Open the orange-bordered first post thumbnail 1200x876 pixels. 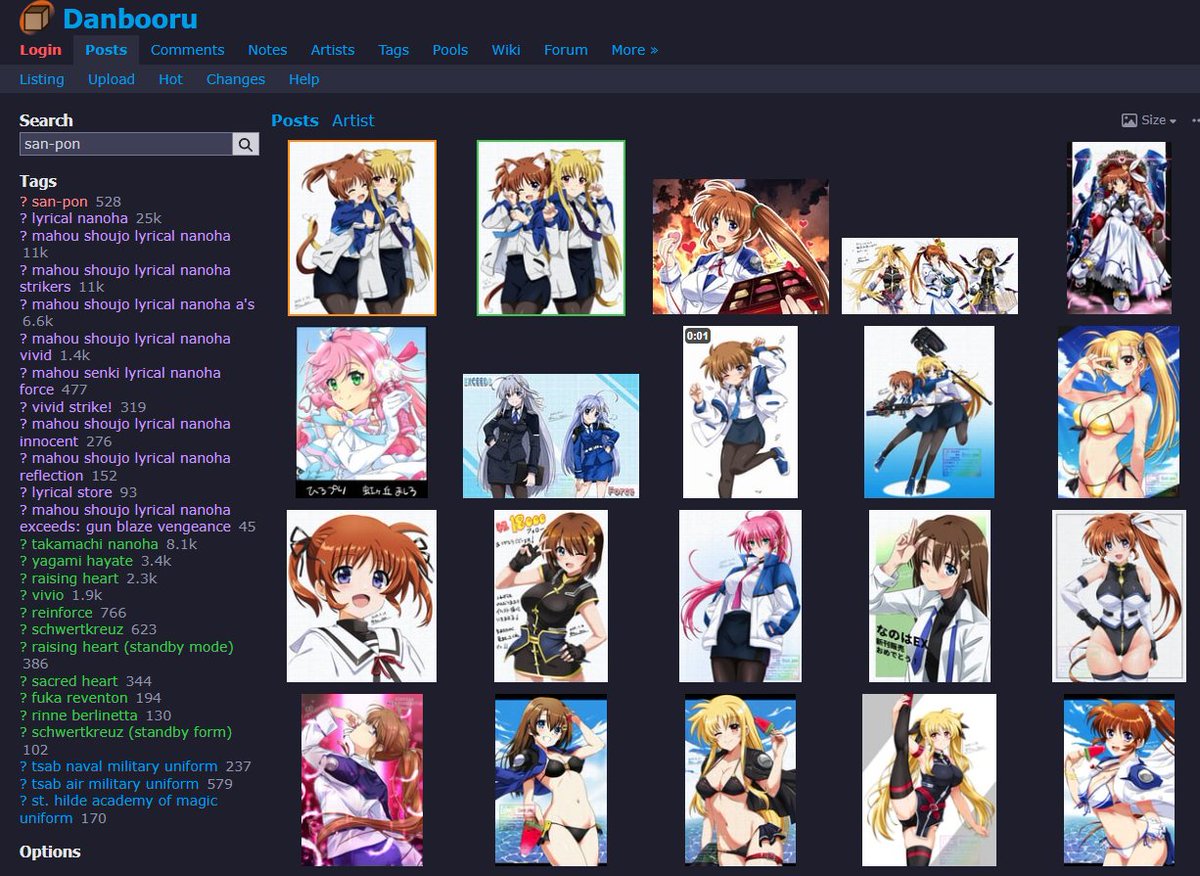tap(362, 228)
